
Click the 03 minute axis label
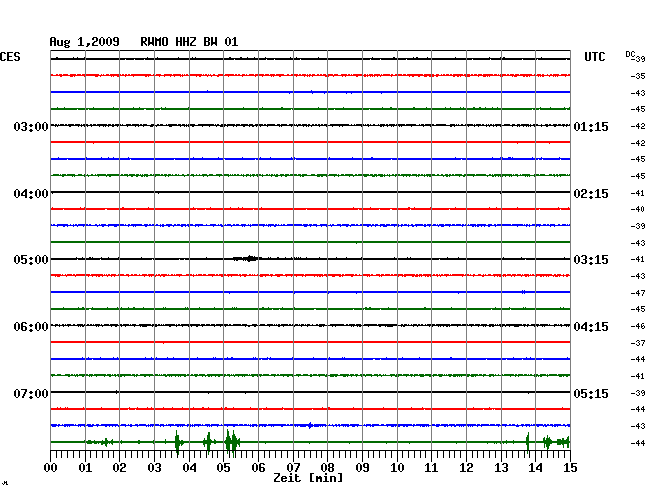pyautogui.click(x=155, y=467)
